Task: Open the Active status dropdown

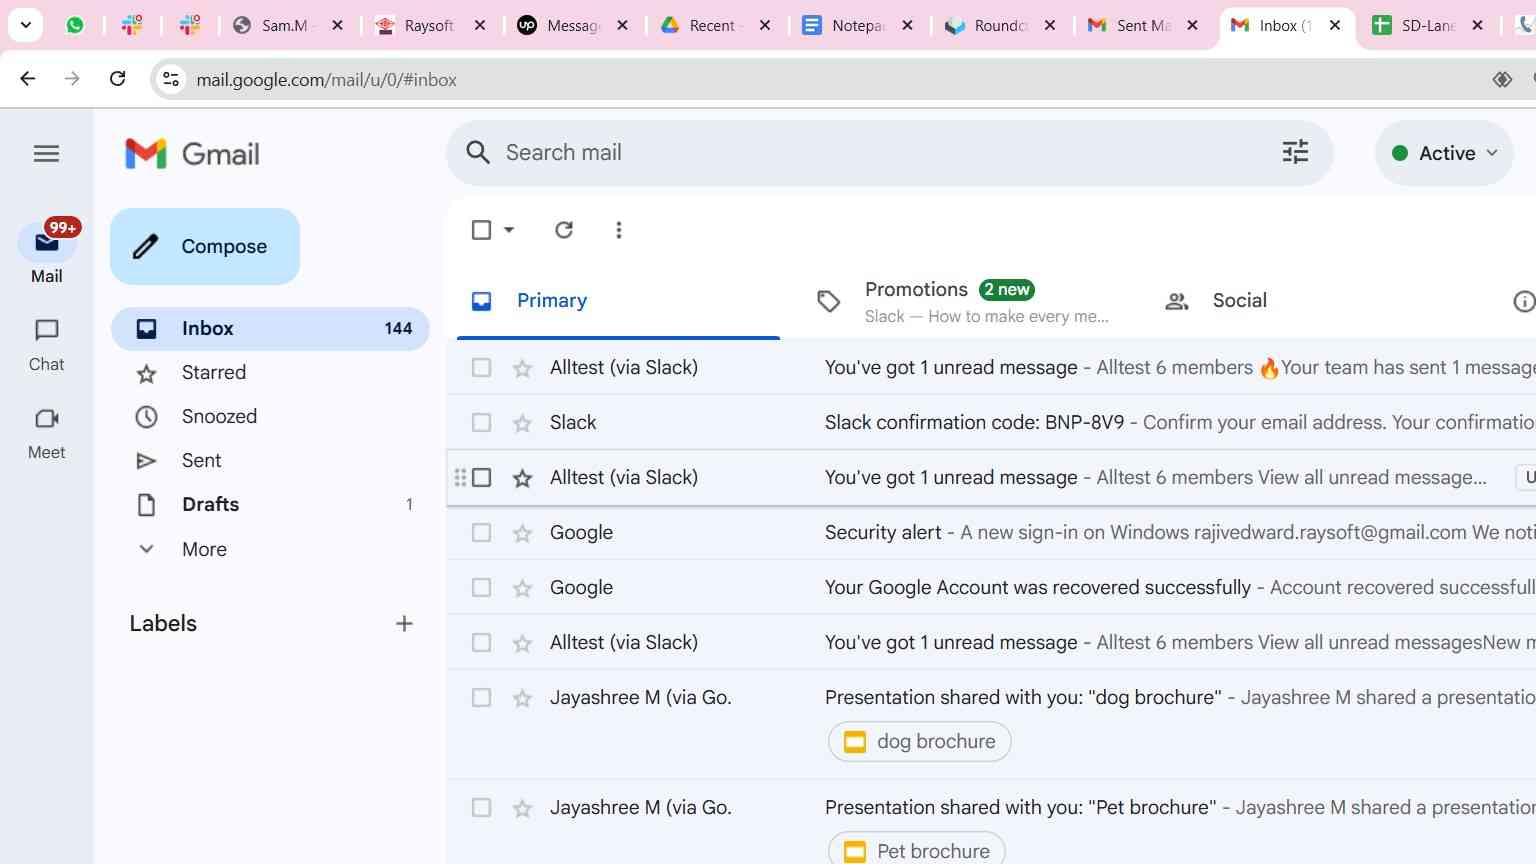Action: pyautogui.click(x=1444, y=153)
